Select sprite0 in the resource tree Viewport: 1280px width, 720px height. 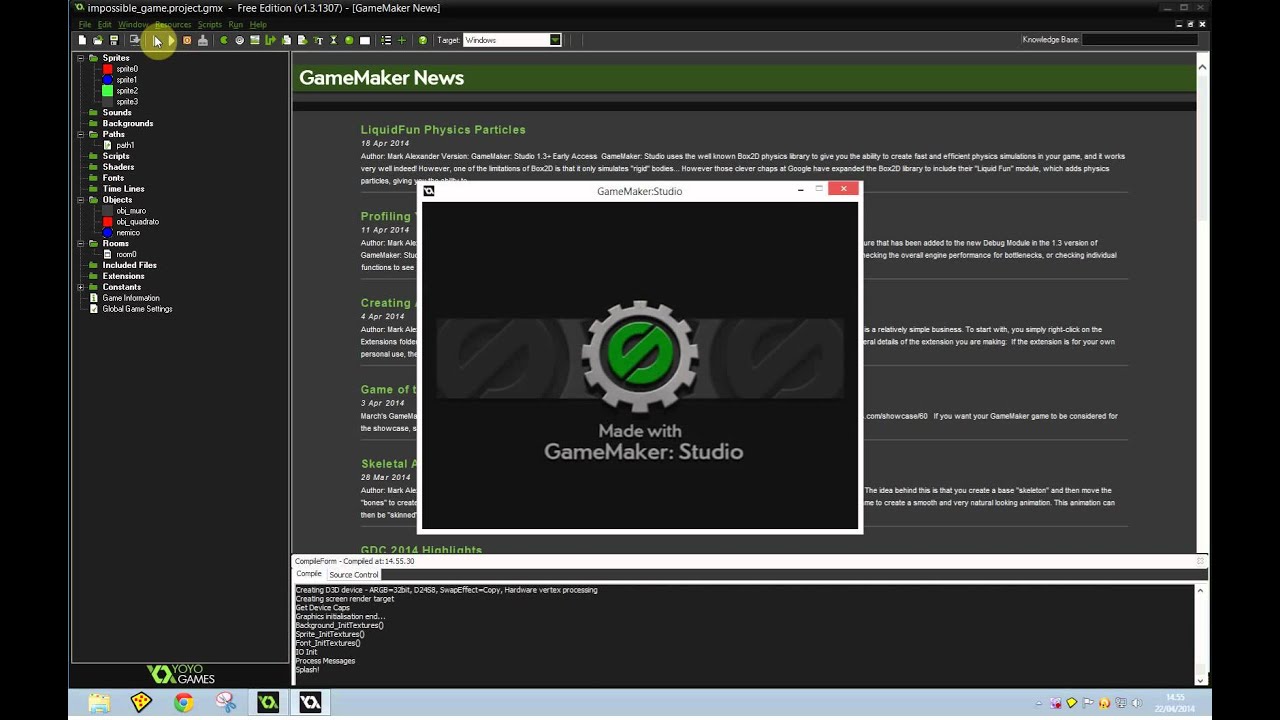(127, 69)
